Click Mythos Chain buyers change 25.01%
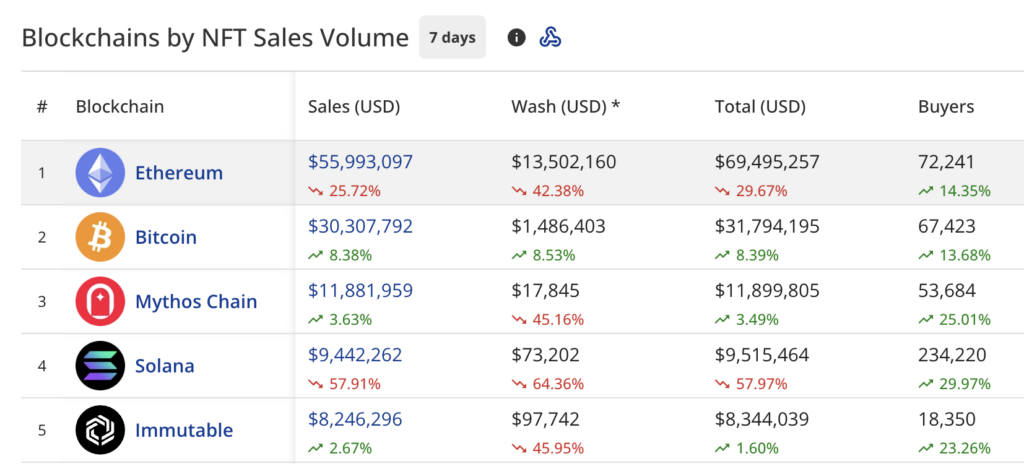Screen dimensions: 1024x464 point(955,320)
